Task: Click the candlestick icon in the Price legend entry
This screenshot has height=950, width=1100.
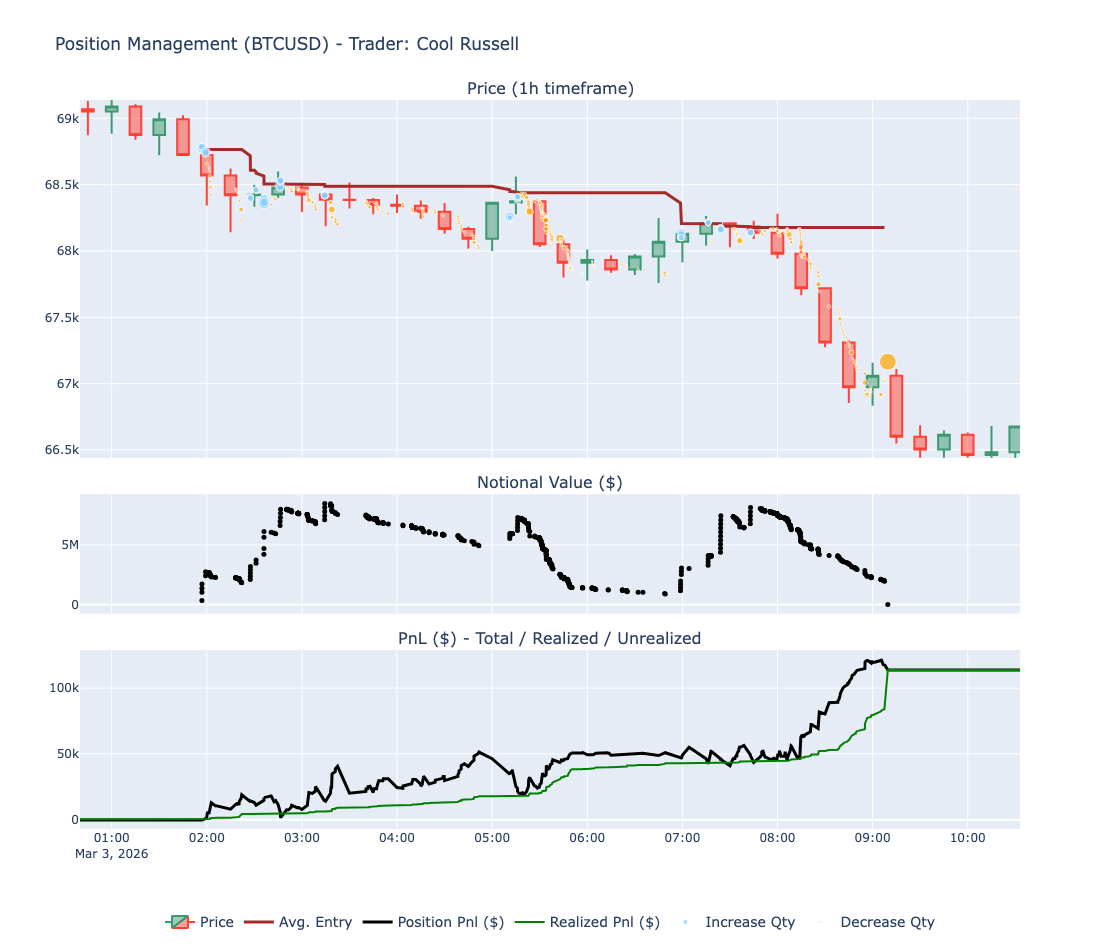Action: tap(182, 922)
